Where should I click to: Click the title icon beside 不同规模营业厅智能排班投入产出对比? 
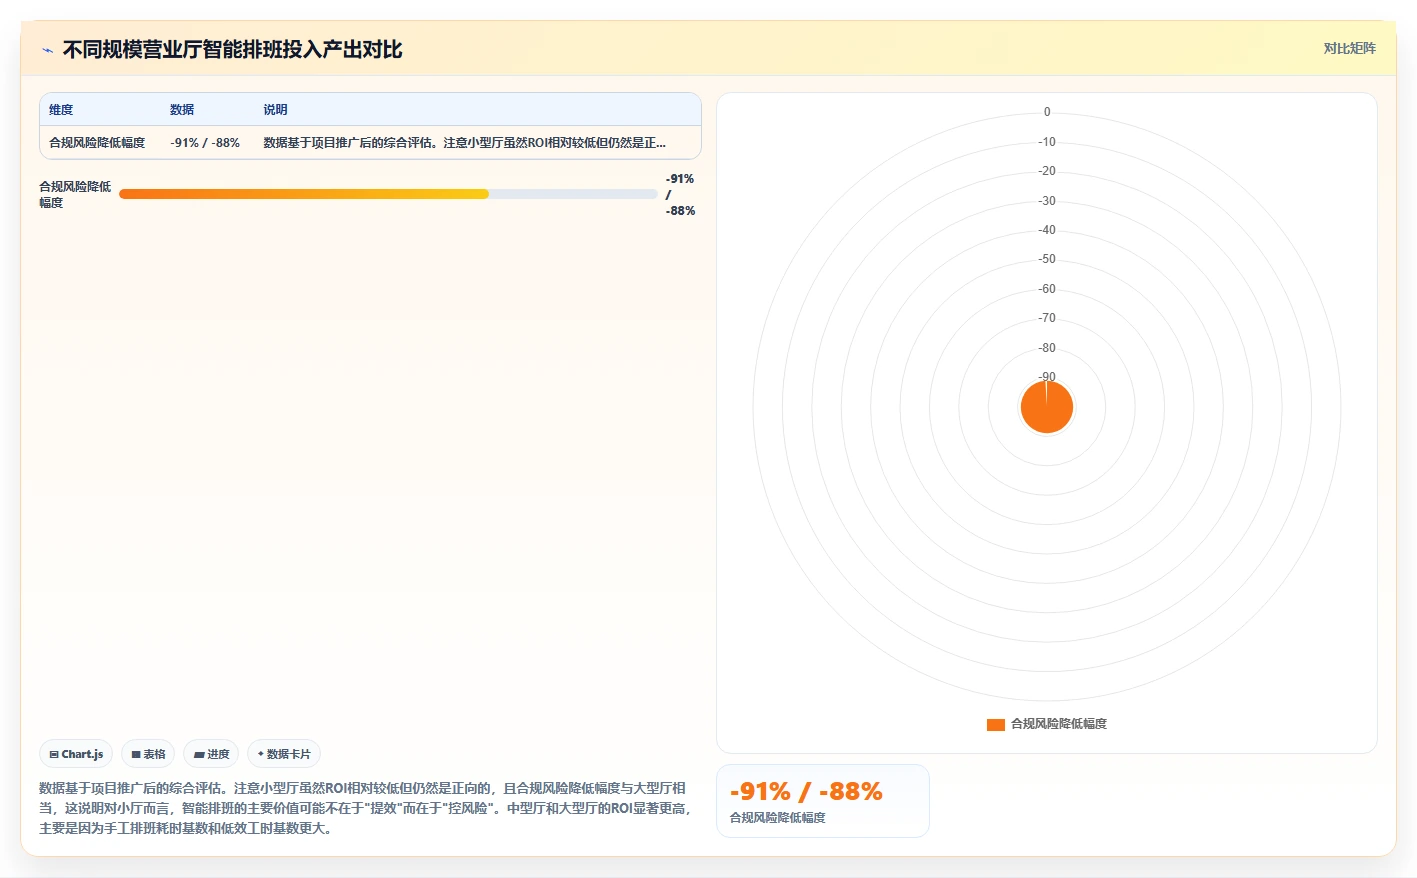[47, 50]
